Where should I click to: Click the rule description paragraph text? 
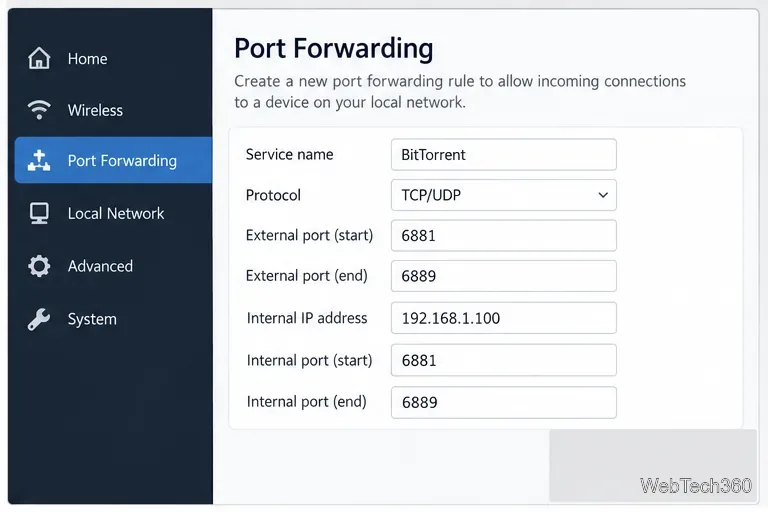pyautogui.click(x=460, y=92)
